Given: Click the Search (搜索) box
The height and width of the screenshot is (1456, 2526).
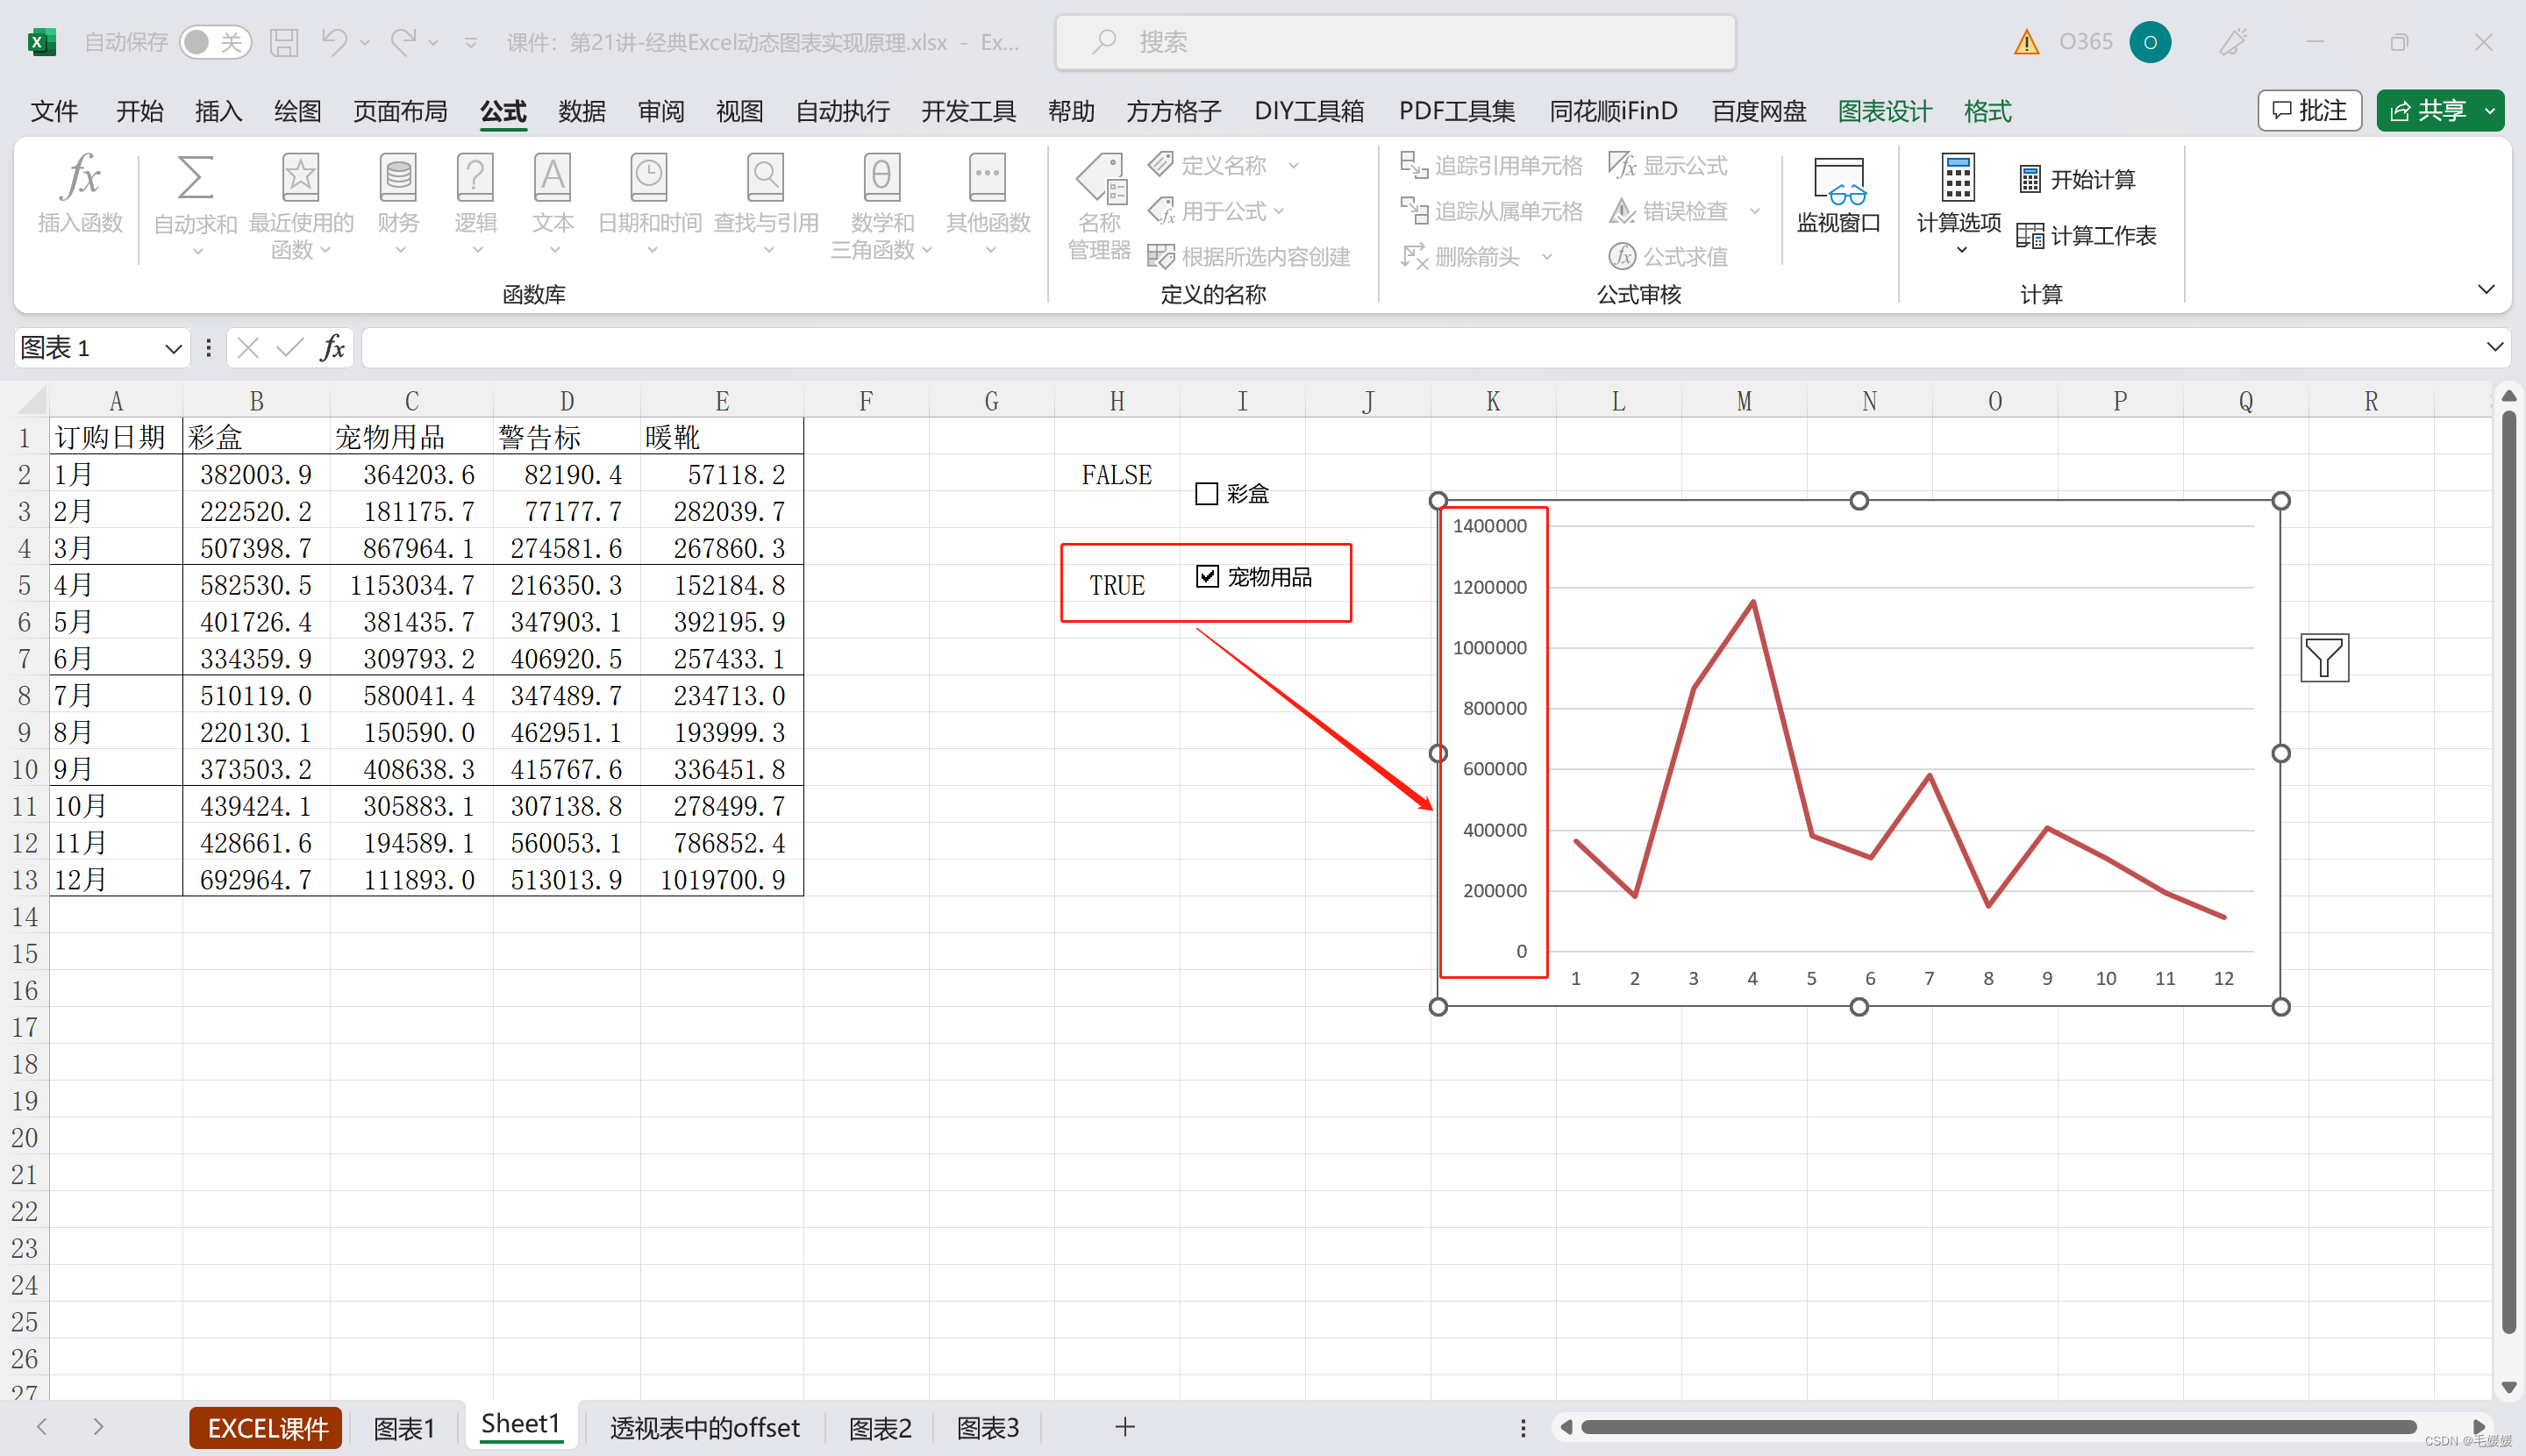Looking at the screenshot, I should pyautogui.click(x=1395, y=42).
